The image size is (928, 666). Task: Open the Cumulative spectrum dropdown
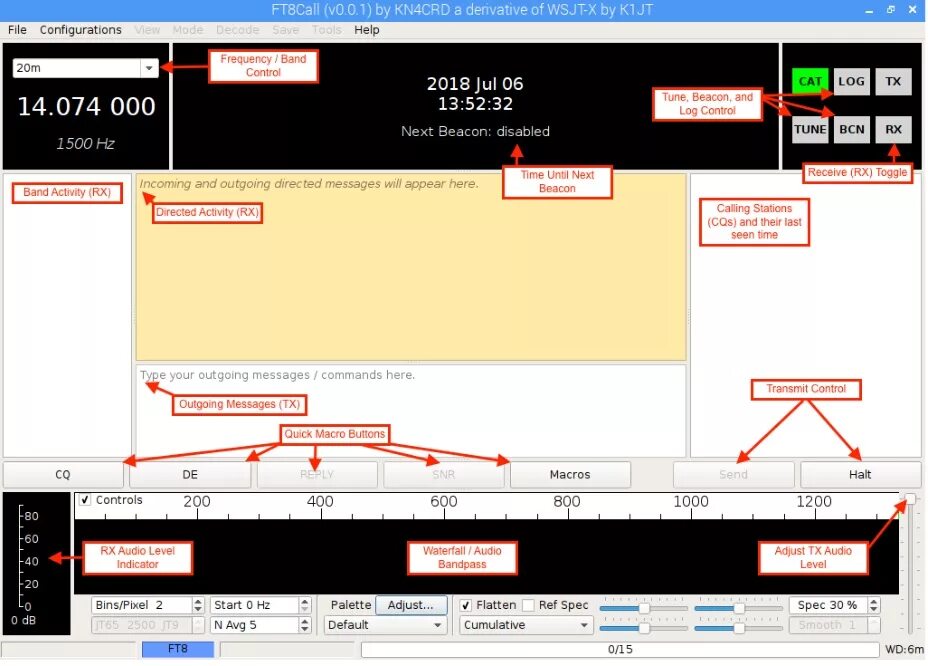(x=526, y=625)
